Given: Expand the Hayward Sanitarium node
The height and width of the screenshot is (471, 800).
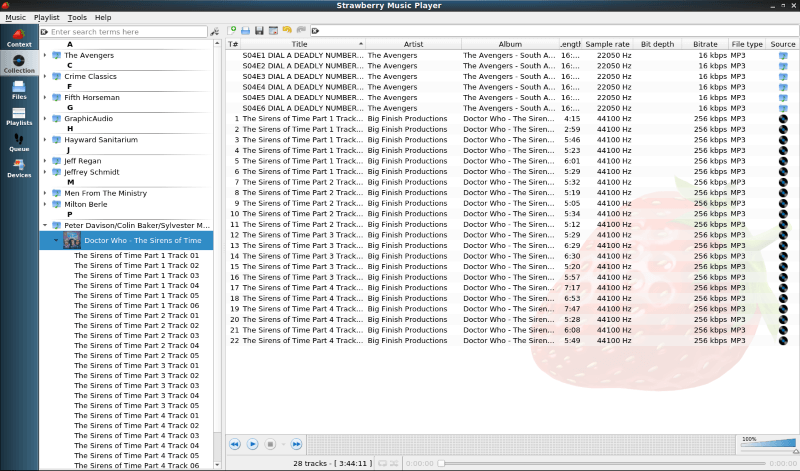Looking at the screenshot, I should tap(45, 139).
